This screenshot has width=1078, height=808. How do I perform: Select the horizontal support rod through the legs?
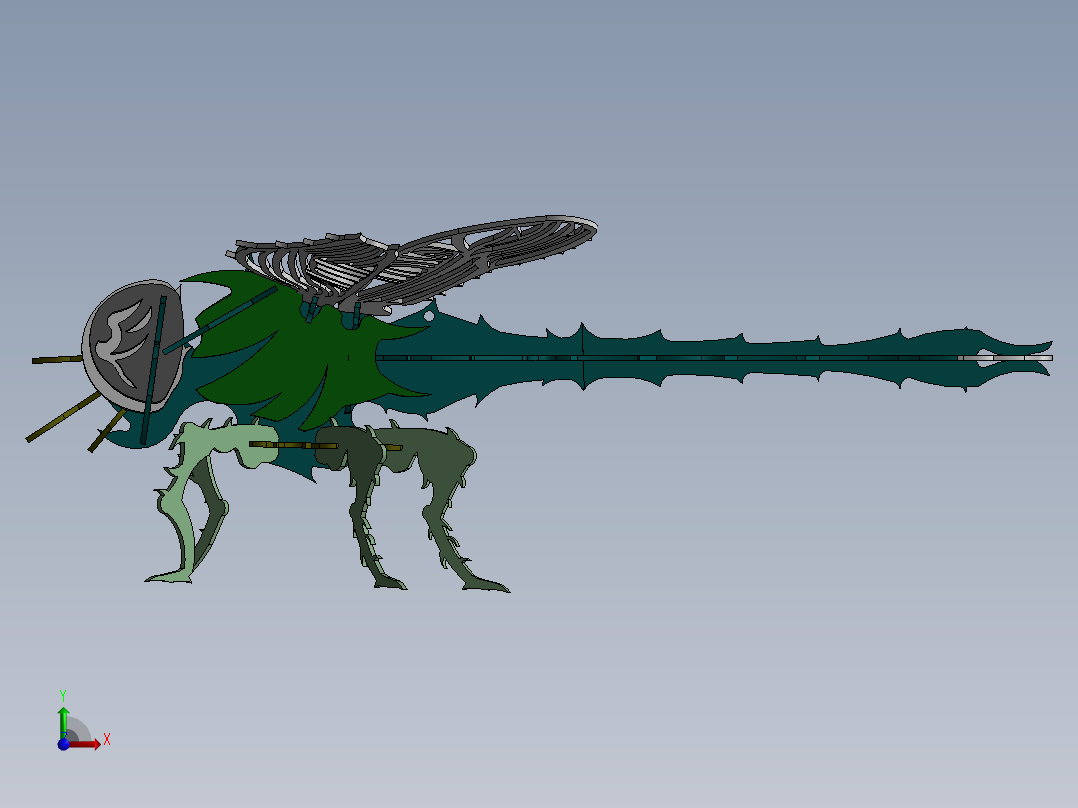(290, 443)
